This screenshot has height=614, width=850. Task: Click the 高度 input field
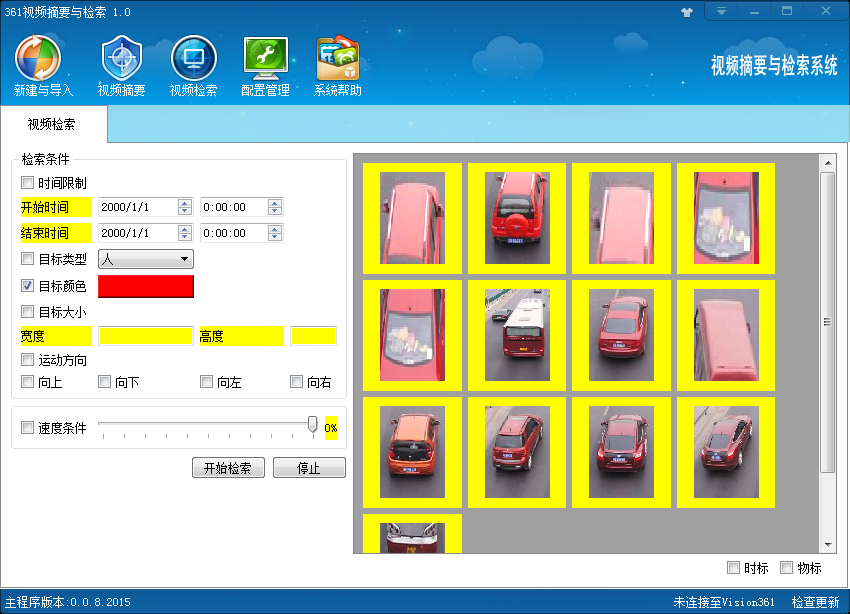313,336
